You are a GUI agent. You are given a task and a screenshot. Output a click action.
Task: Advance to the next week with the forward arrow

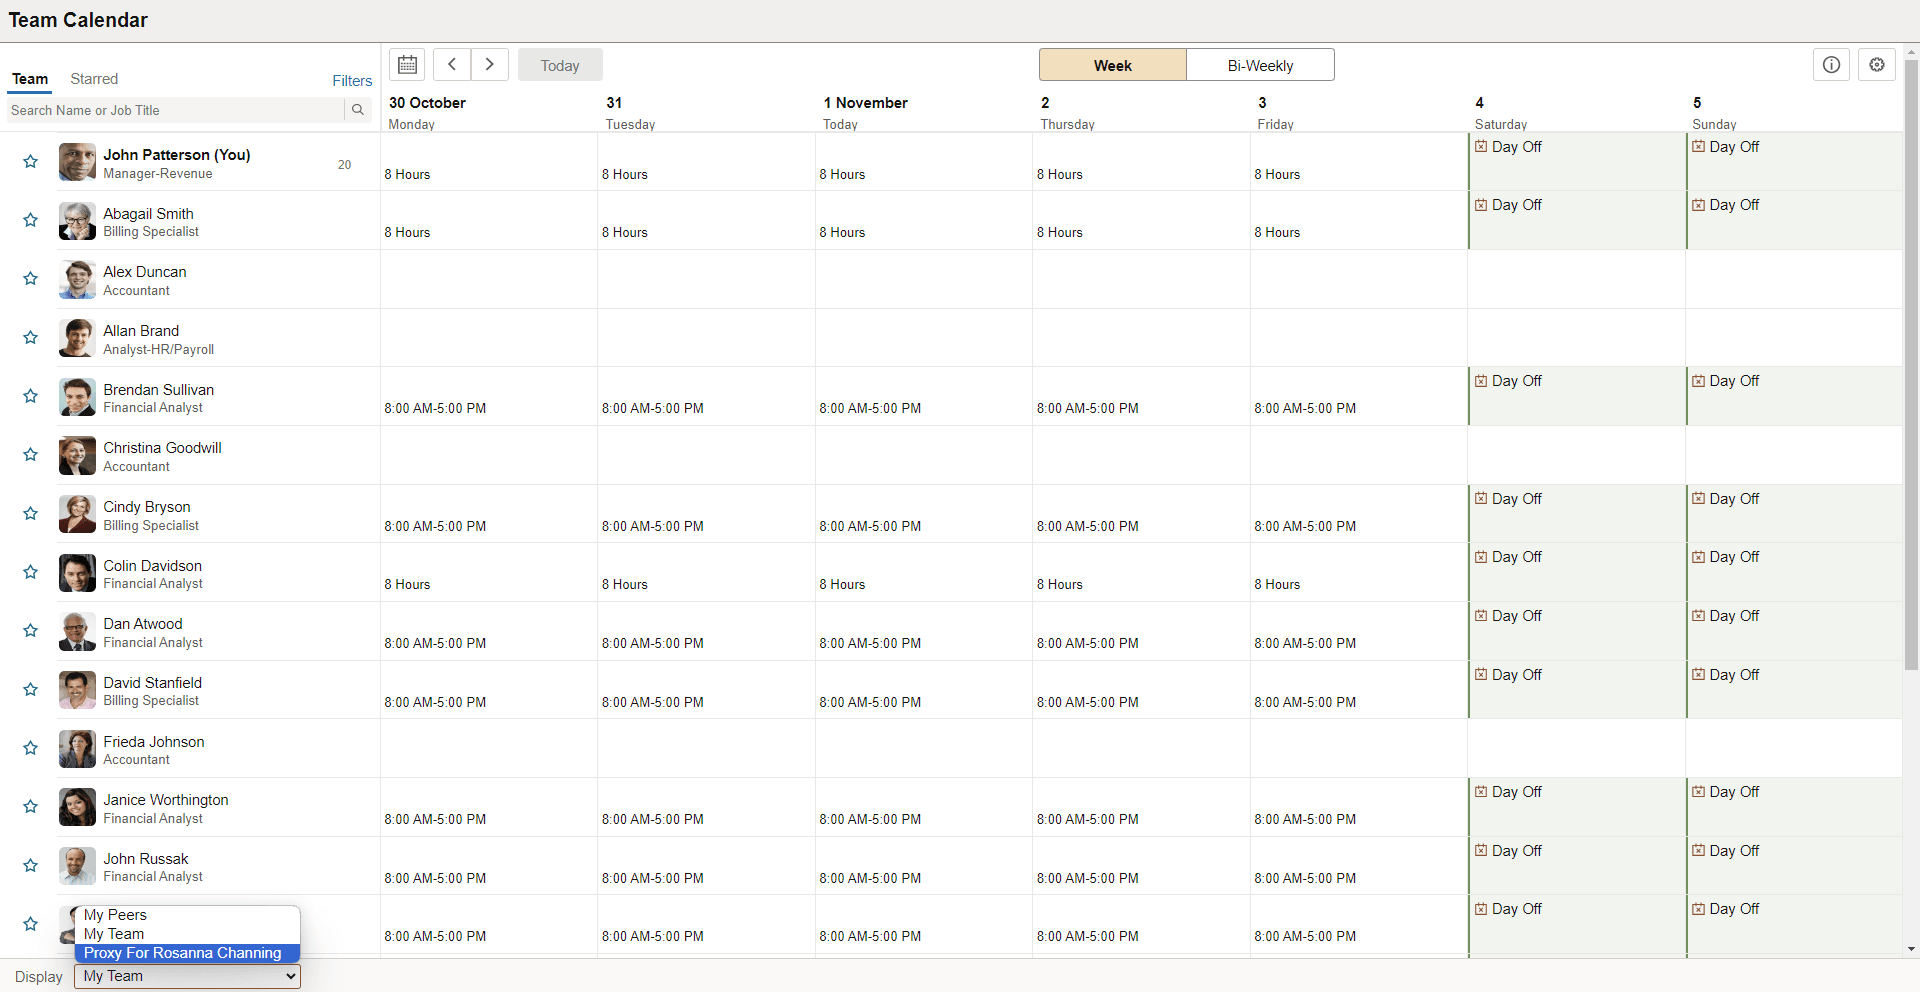coord(489,64)
